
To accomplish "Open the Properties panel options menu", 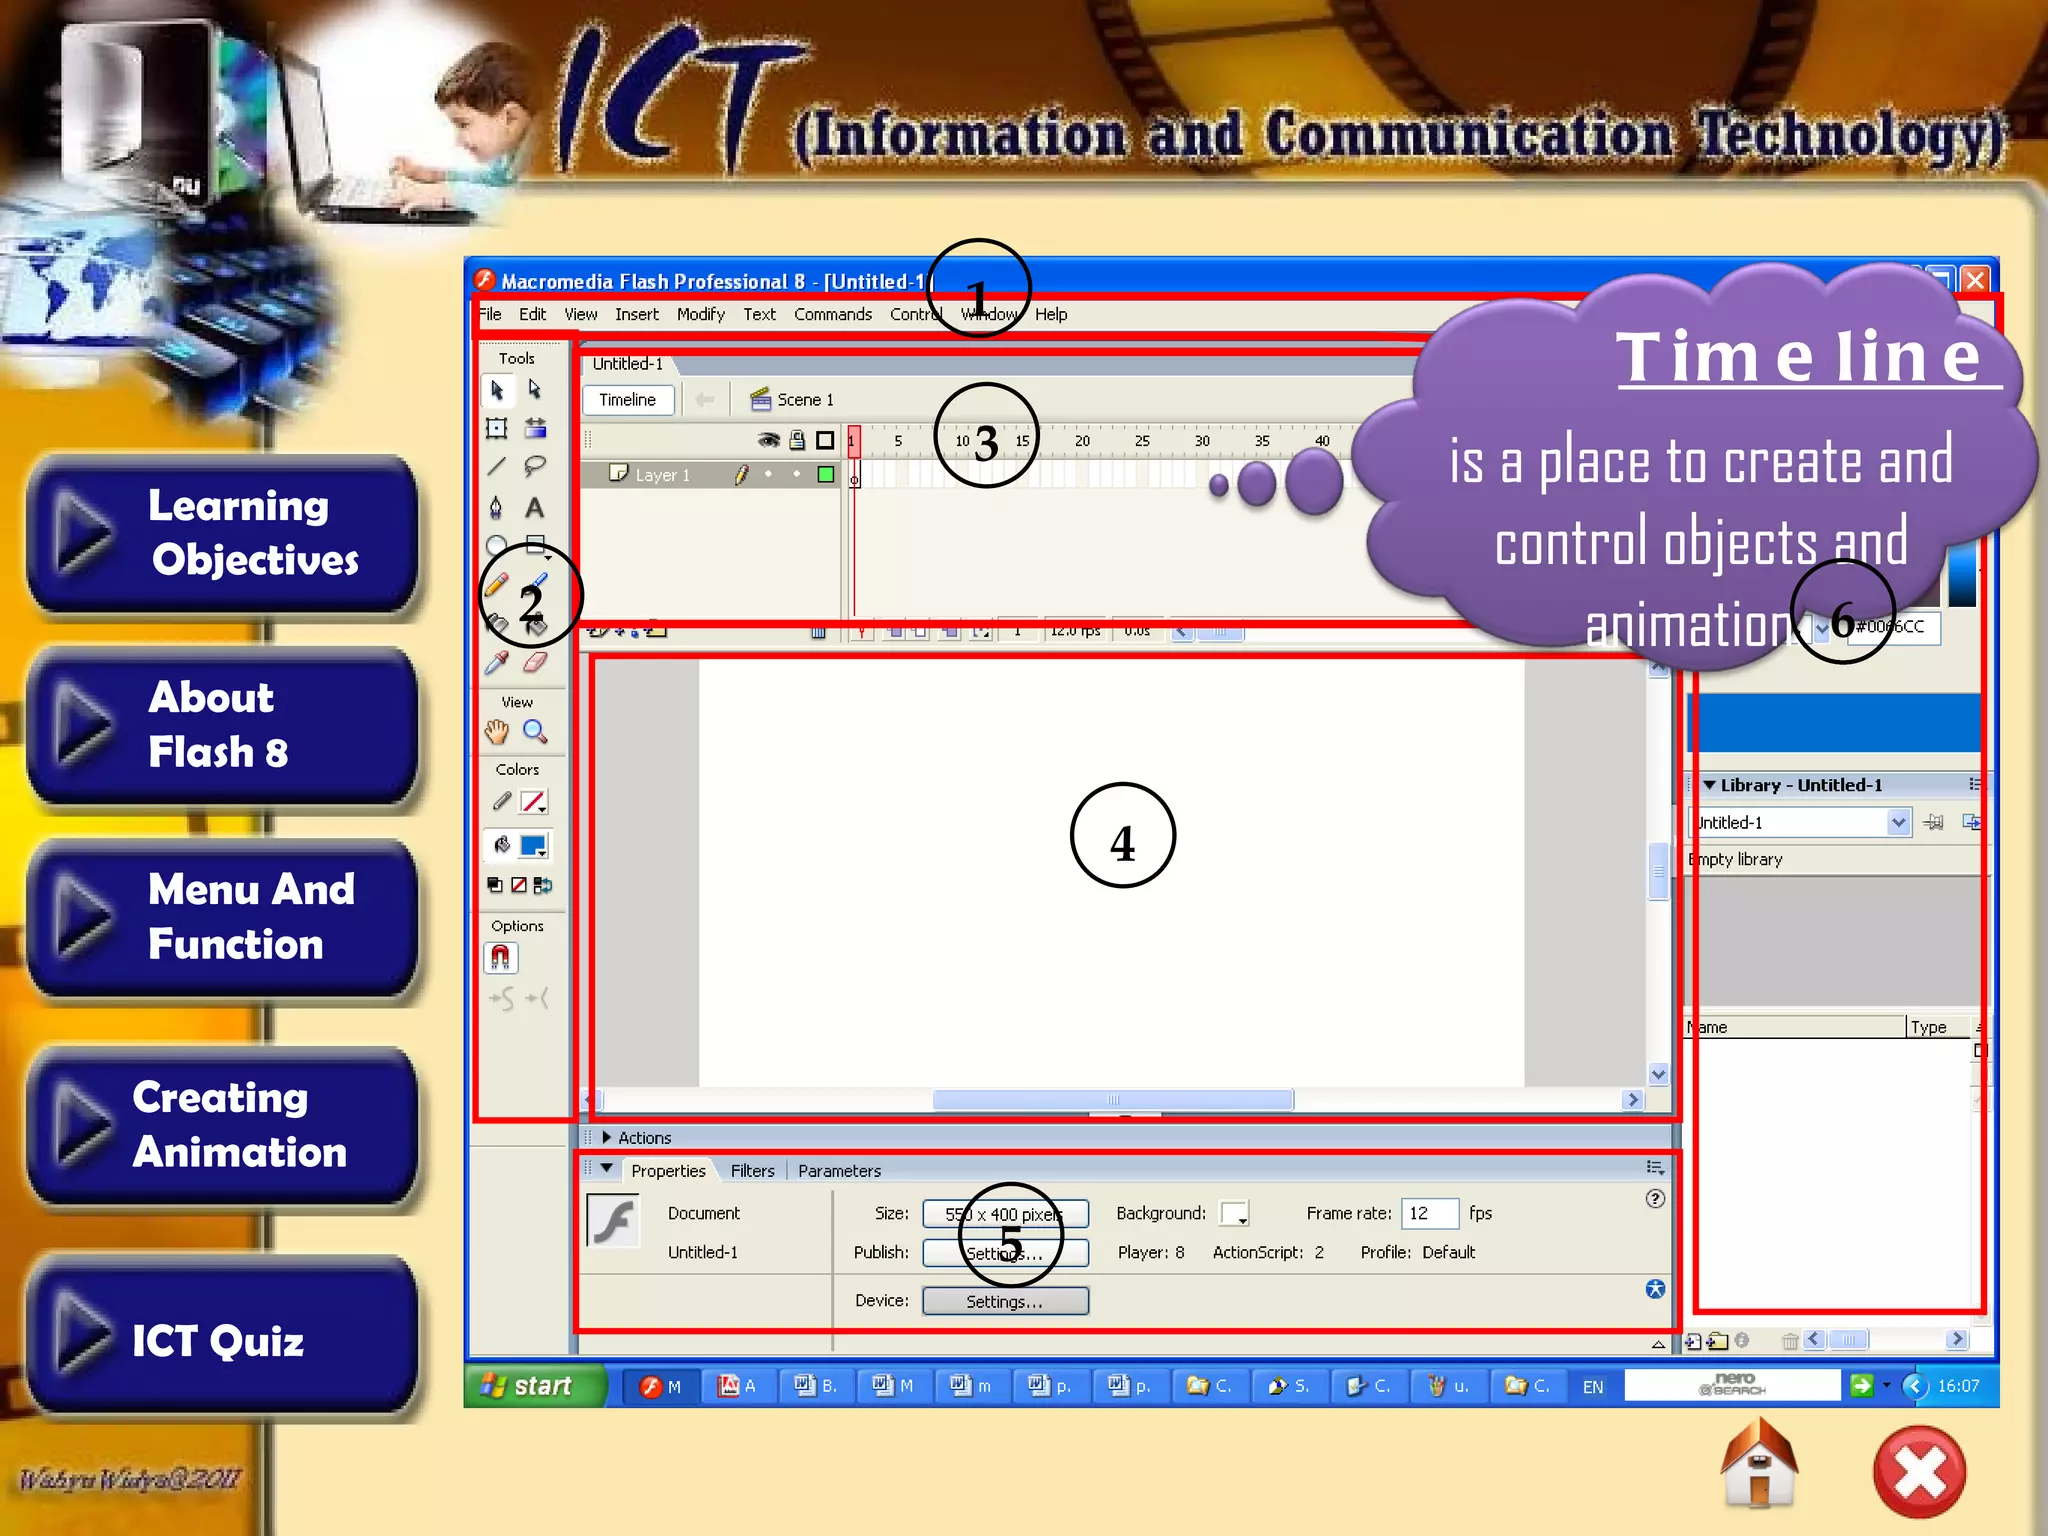I will click(1655, 1168).
